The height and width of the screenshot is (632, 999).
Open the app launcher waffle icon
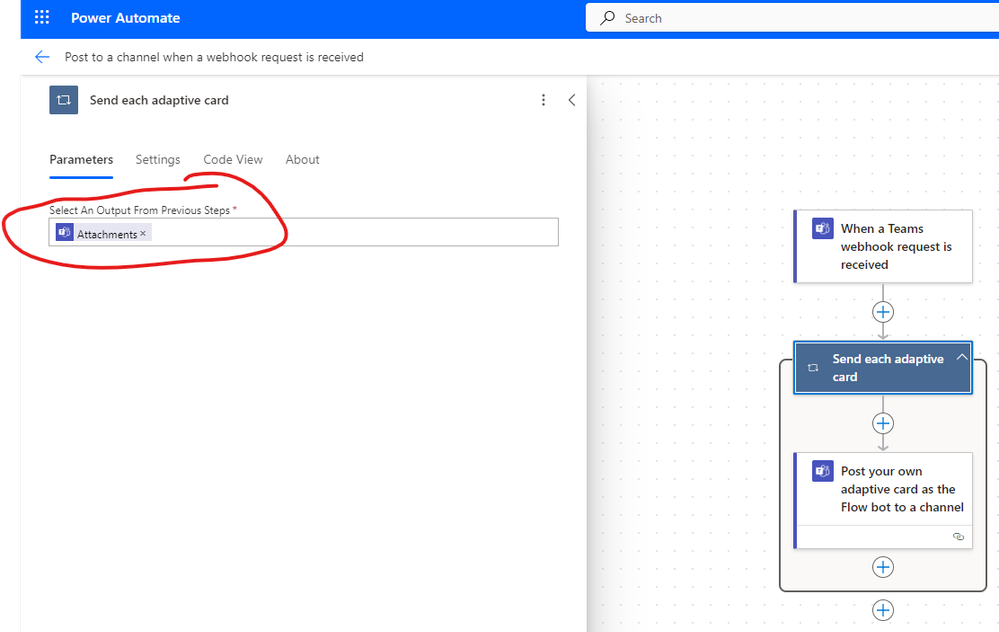[42, 17]
